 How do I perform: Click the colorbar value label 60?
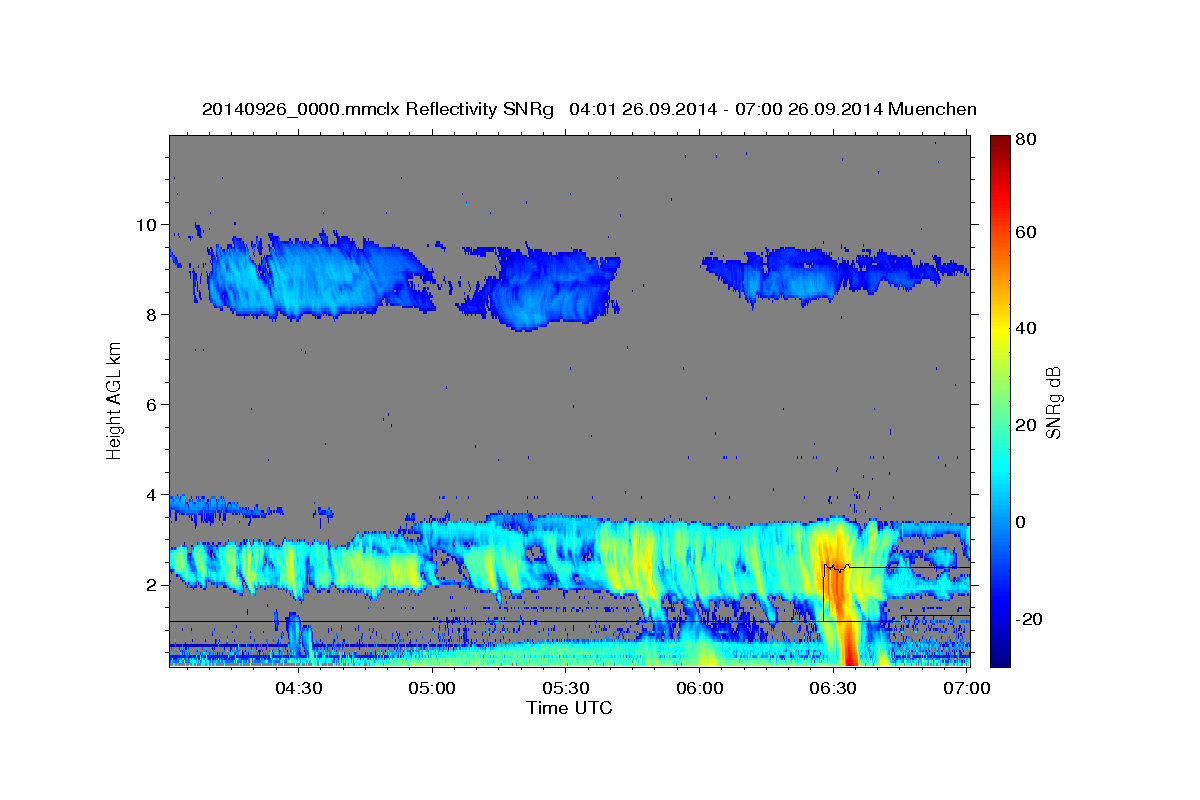click(1026, 232)
